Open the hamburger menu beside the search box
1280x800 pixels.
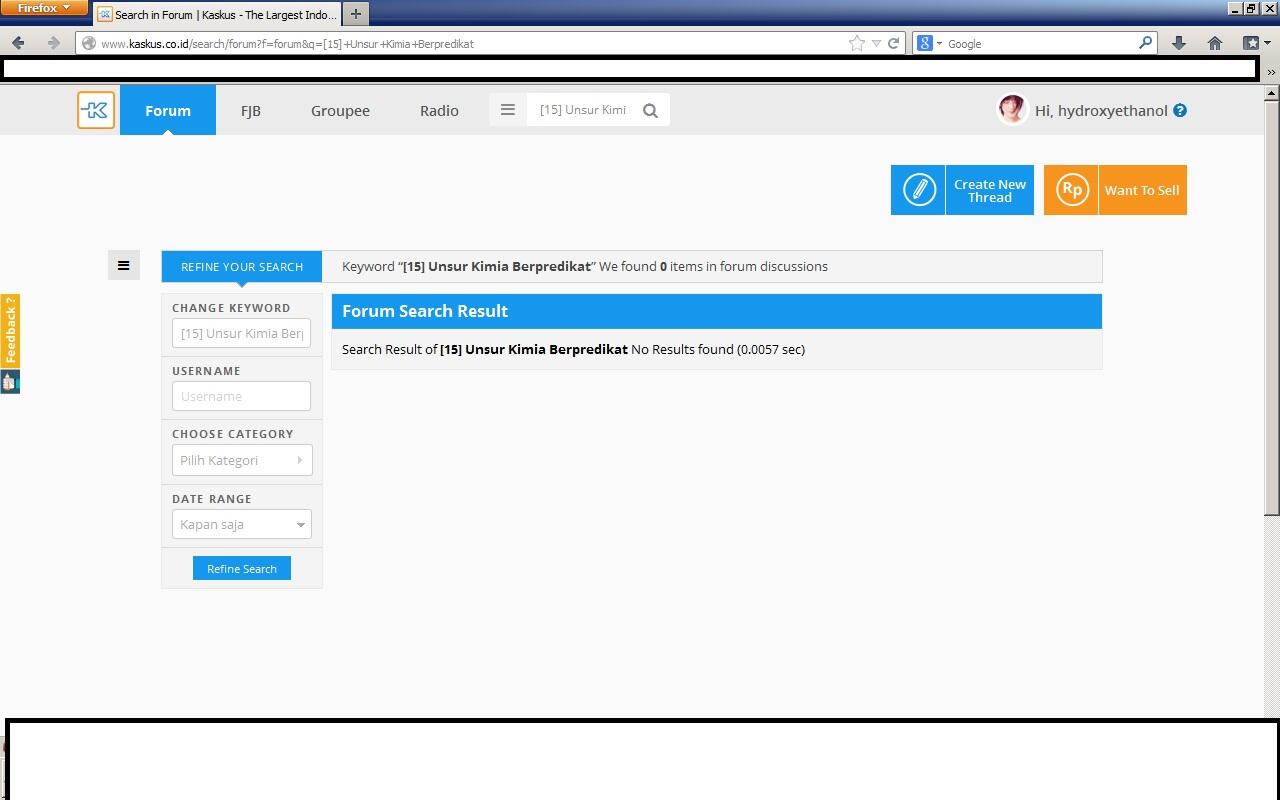pyautogui.click(x=508, y=110)
